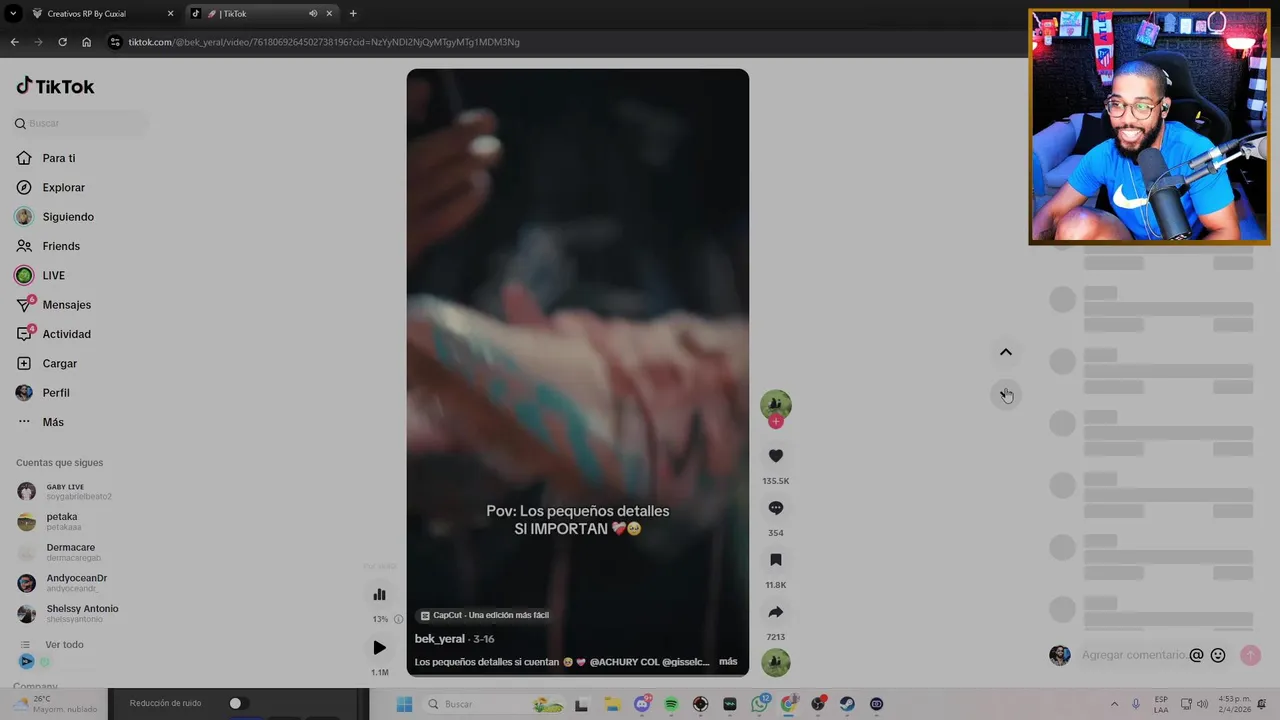Screen dimensions: 1280x720
Task: Open the browser tab search dropdown
Action: pos(13,13)
